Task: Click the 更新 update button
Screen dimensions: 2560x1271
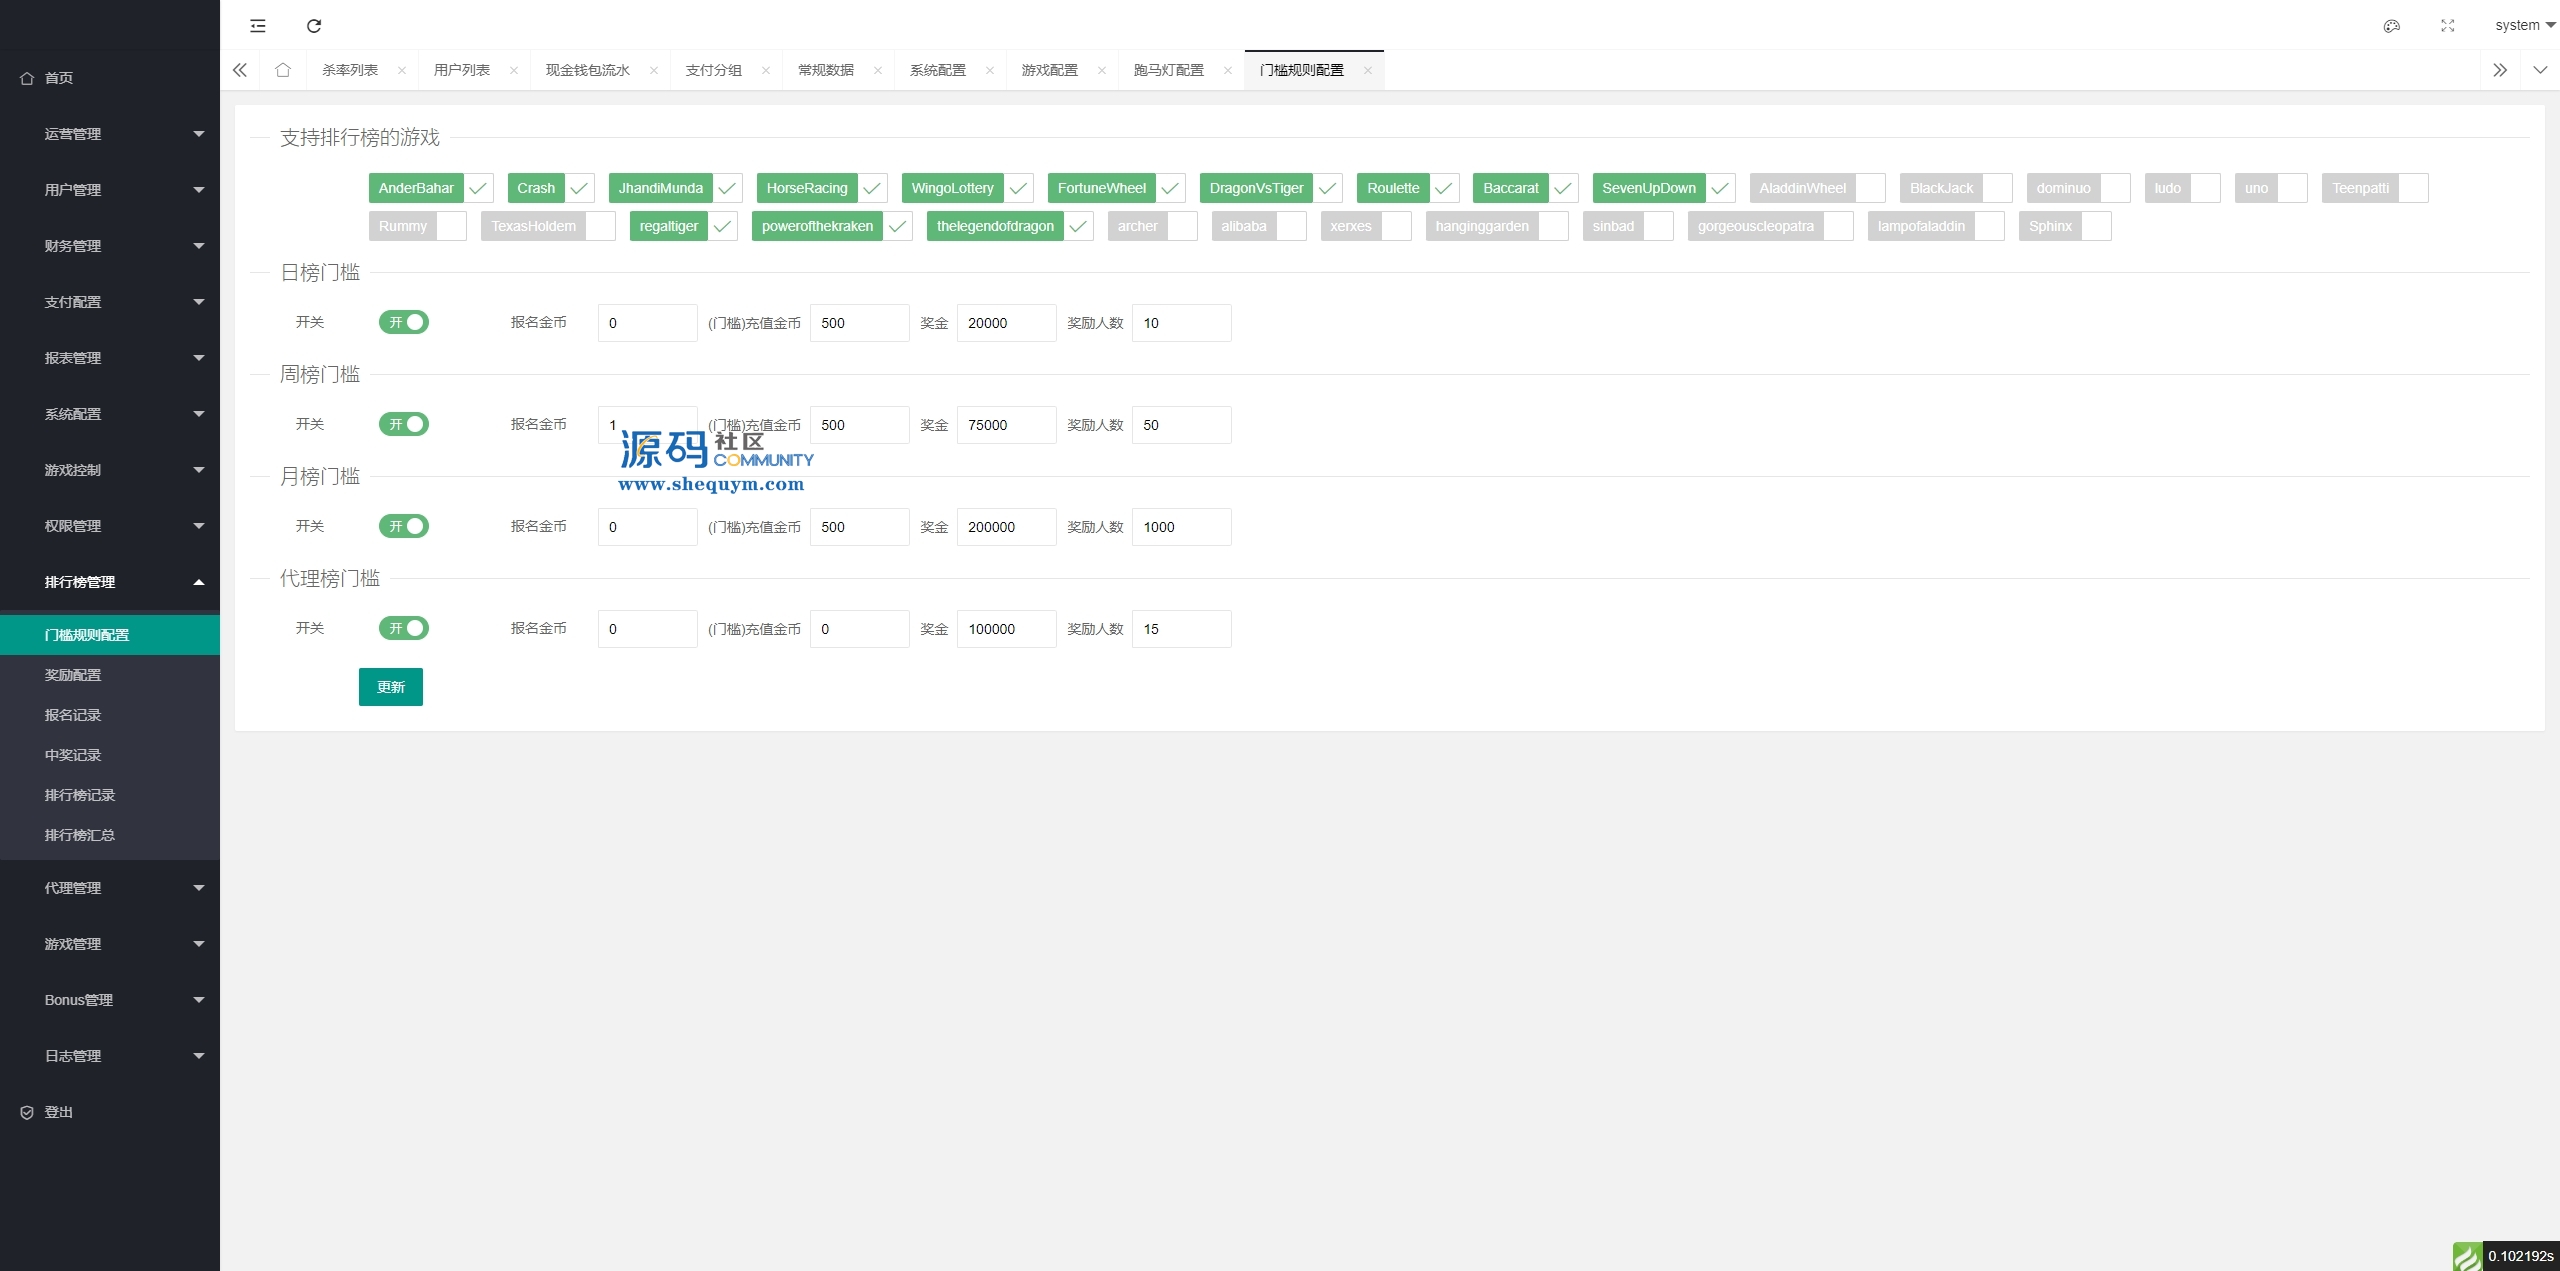Action: pos(390,687)
